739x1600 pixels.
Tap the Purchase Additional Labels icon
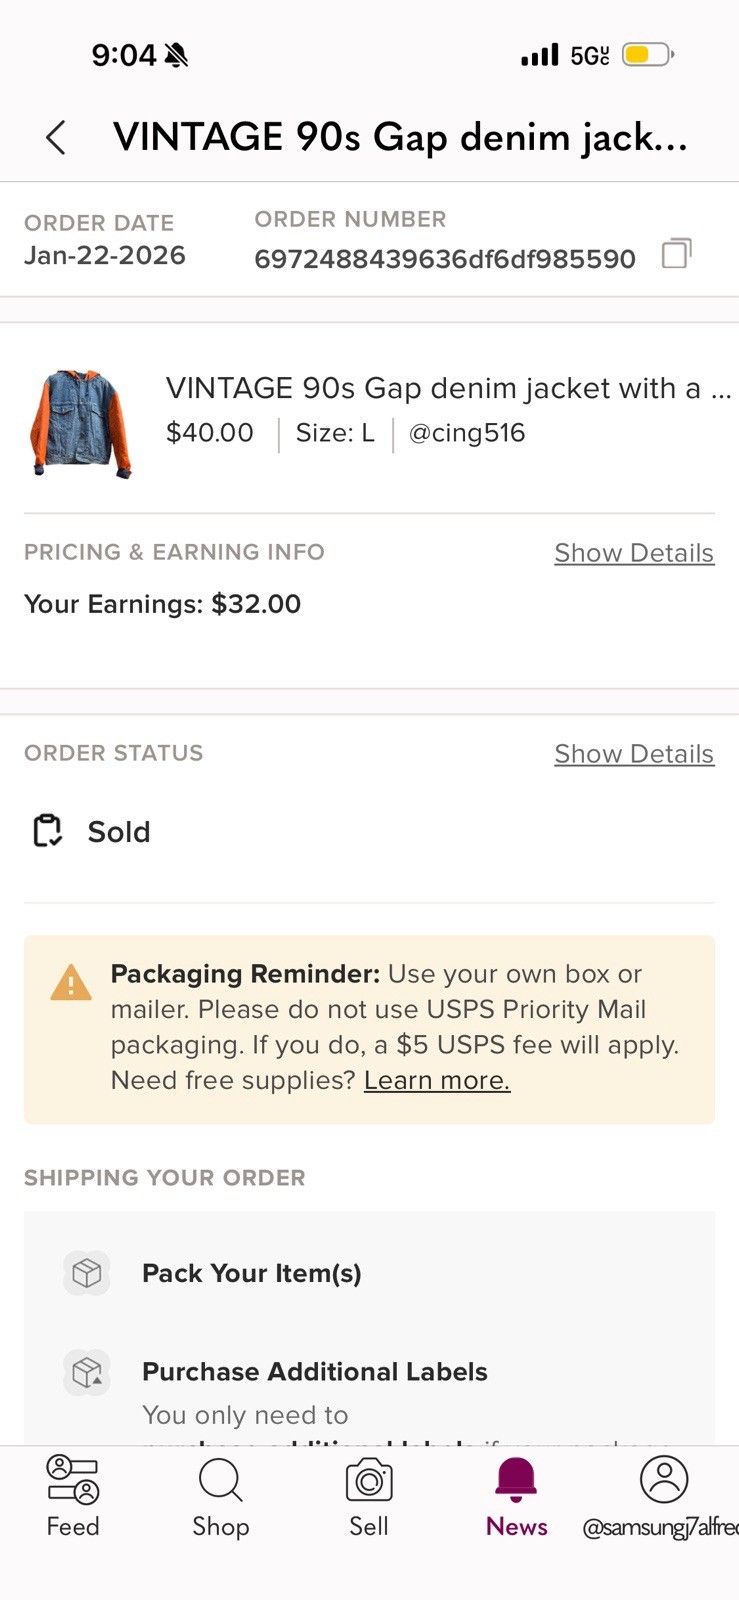(87, 1371)
